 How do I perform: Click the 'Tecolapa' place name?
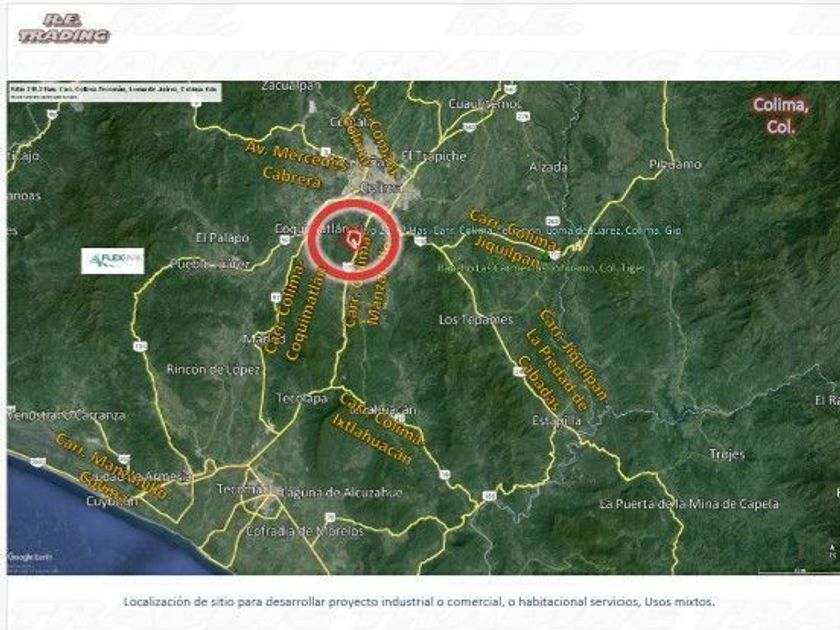(302, 399)
